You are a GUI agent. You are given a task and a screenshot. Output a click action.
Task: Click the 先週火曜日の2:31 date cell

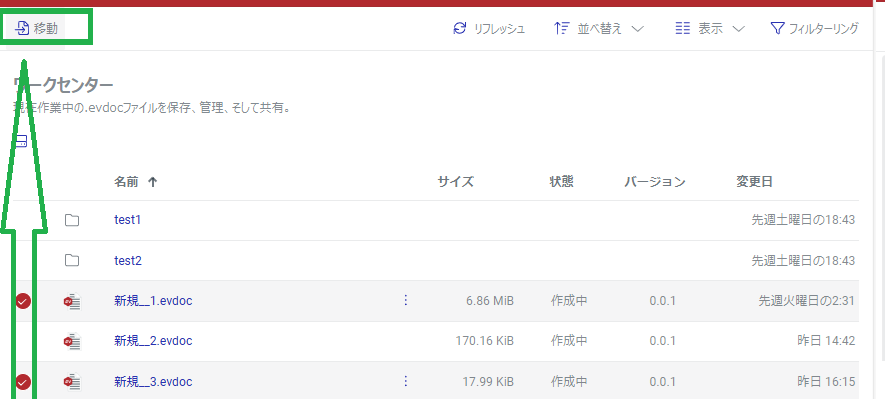tap(806, 301)
